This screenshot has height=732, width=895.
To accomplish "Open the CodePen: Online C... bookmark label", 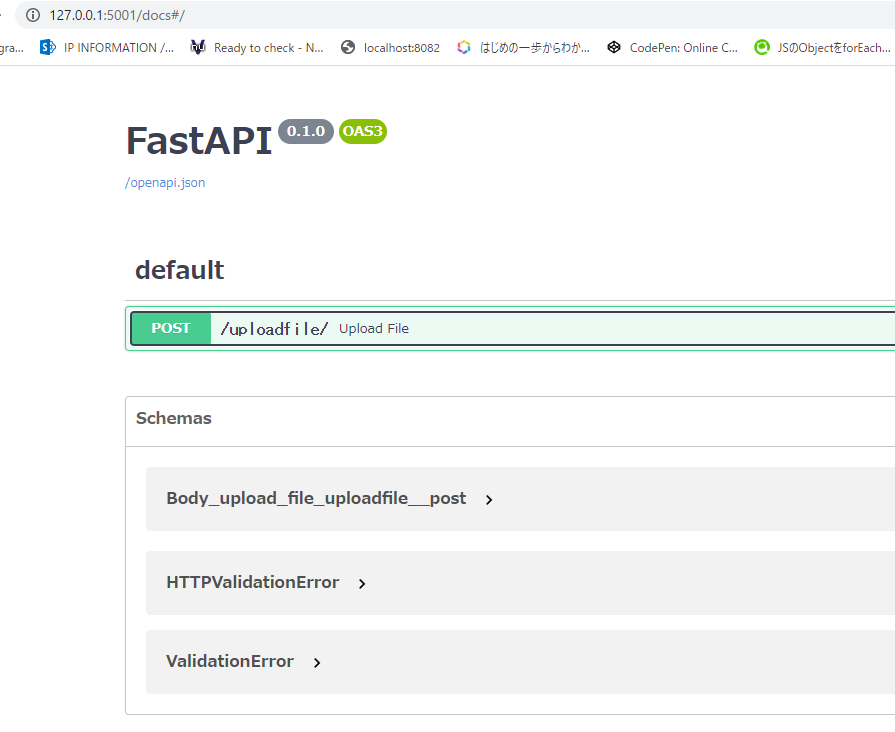I will point(684,48).
